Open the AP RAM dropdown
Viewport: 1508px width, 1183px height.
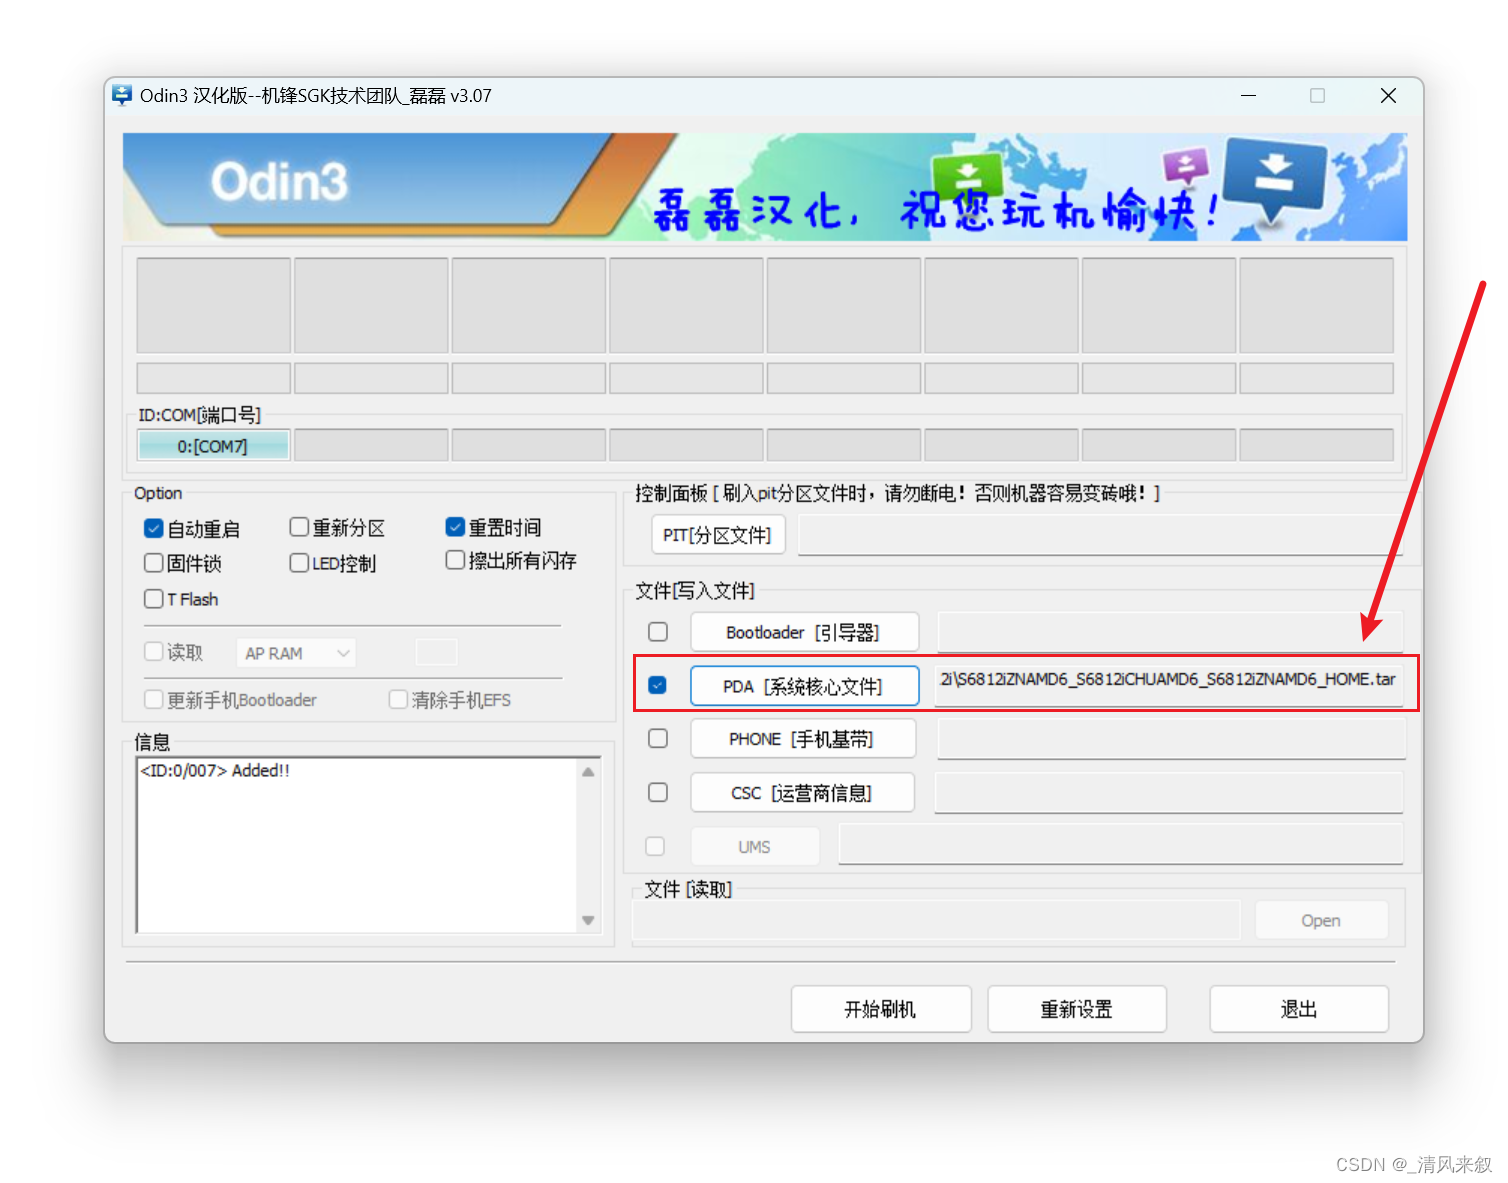click(296, 653)
